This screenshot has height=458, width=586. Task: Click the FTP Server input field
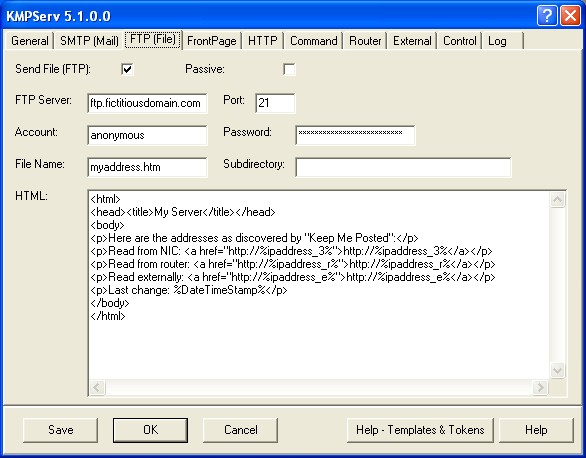[x=147, y=103]
